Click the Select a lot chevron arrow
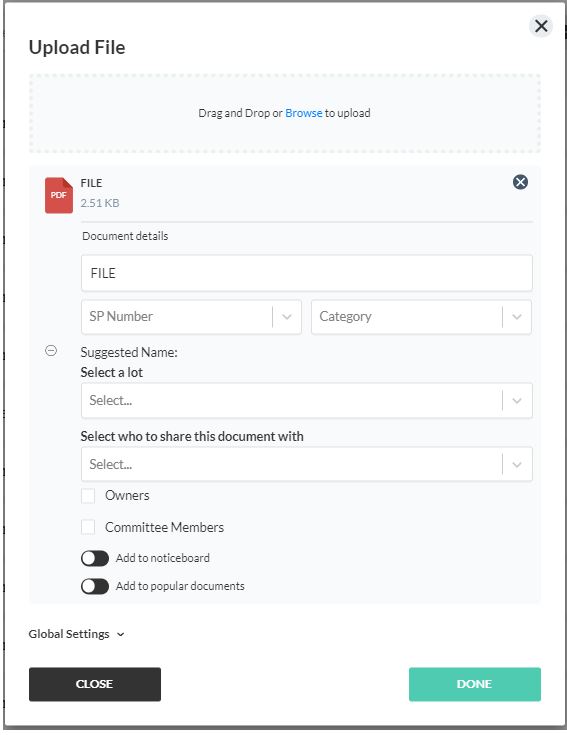 tap(517, 401)
